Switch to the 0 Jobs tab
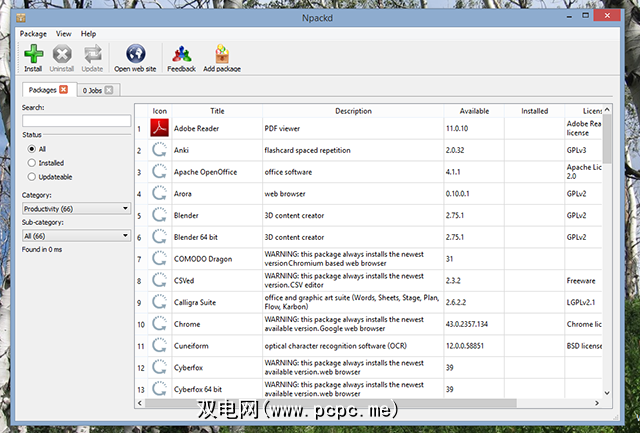640x433 pixels. (92, 91)
